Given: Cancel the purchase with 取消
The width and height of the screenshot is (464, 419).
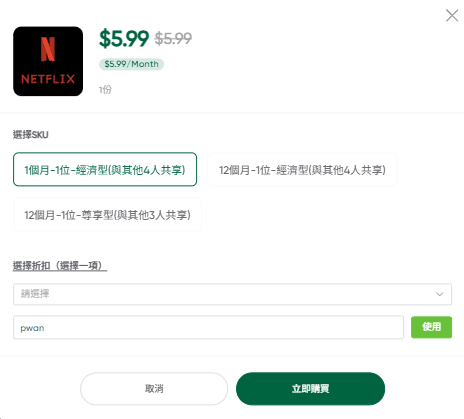Looking at the screenshot, I should coord(154,388).
